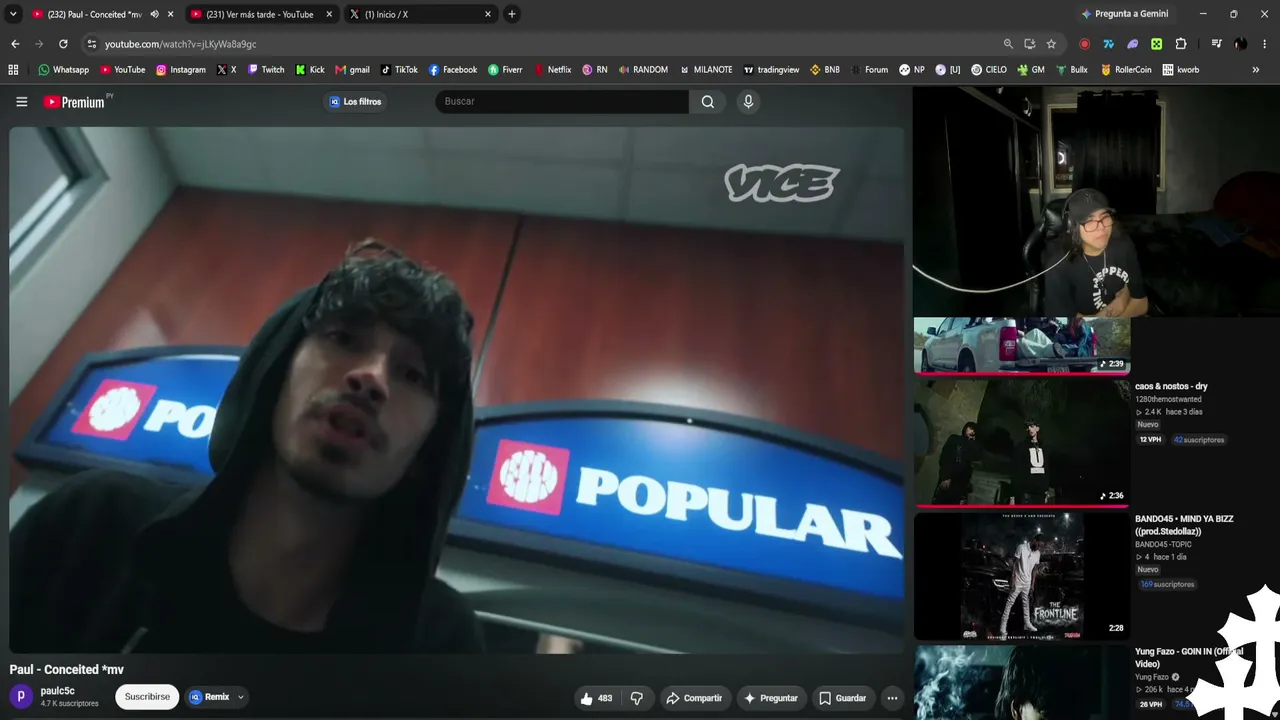Click the 169 suscriptores badge
This screenshot has width=1280, height=720.
pyautogui.click(x=1167, y=584)
